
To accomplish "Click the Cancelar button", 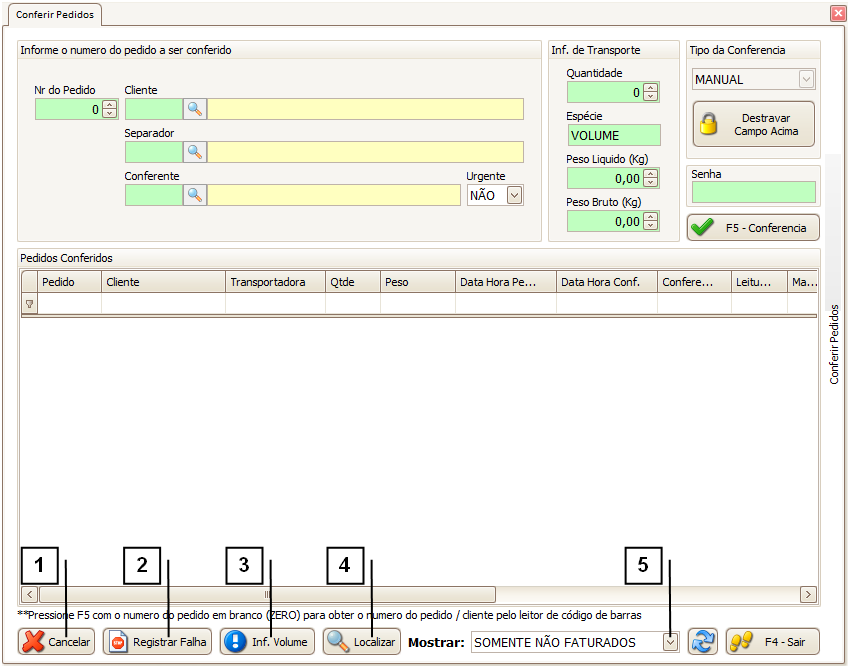I will coord(57,642).
